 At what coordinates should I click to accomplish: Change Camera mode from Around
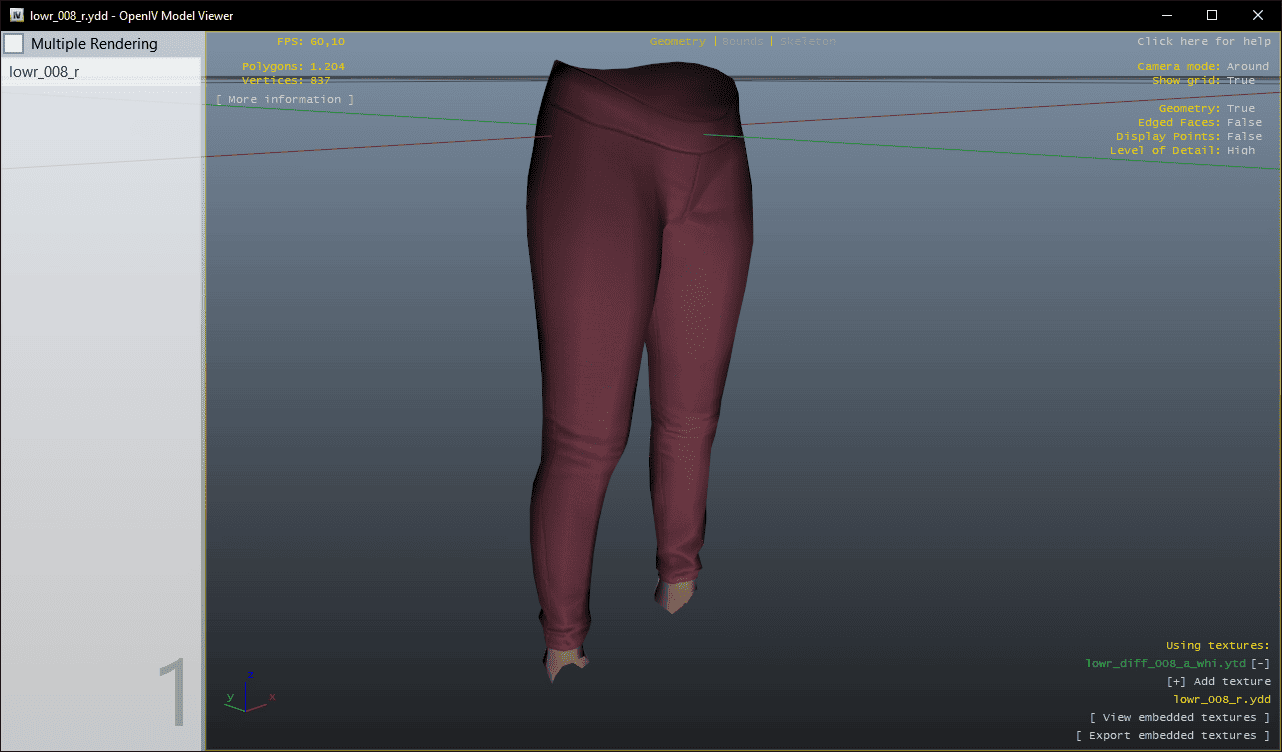point(1247,66)
